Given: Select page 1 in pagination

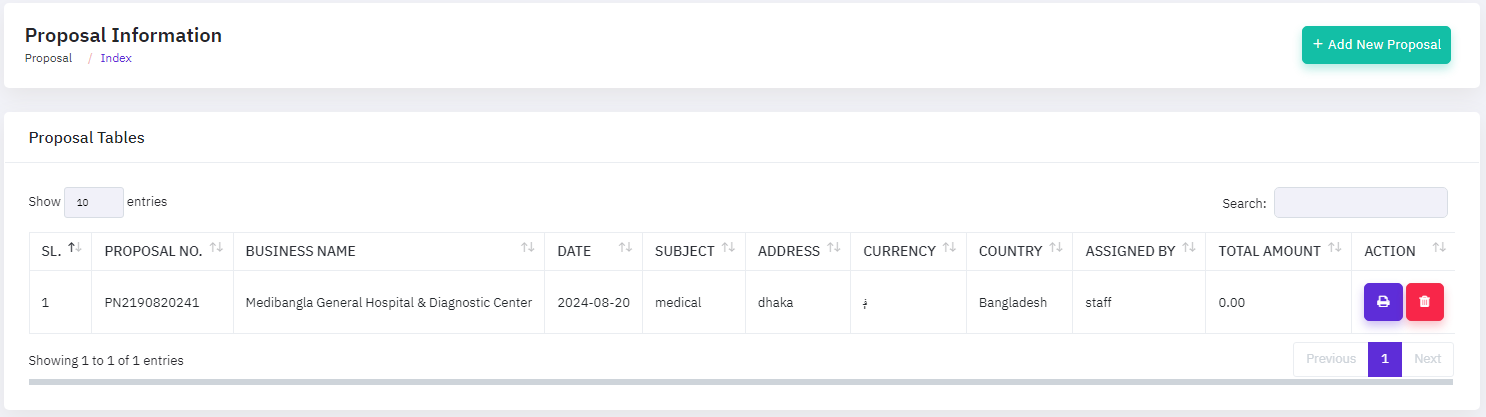Looking at the screenshot, I should (x=1385, y=359).
